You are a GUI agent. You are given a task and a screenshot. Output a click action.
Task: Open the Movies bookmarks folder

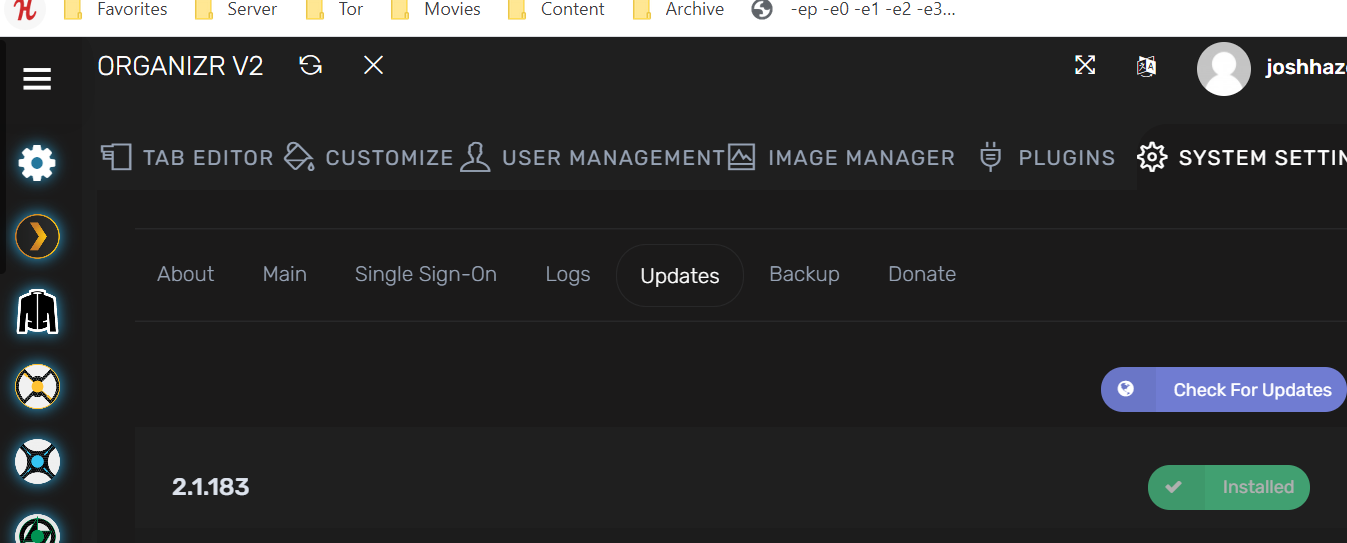coord(435,10)
